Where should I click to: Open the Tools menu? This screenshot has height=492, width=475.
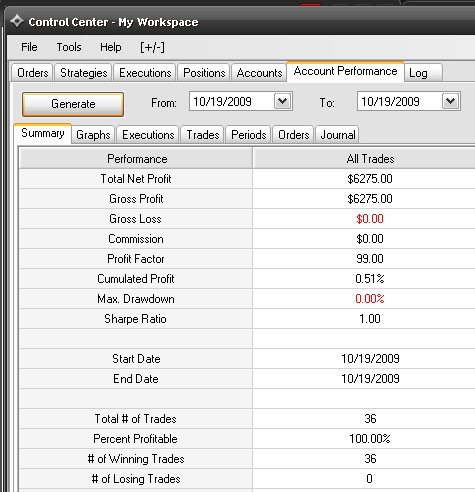(x=69, y=47)
